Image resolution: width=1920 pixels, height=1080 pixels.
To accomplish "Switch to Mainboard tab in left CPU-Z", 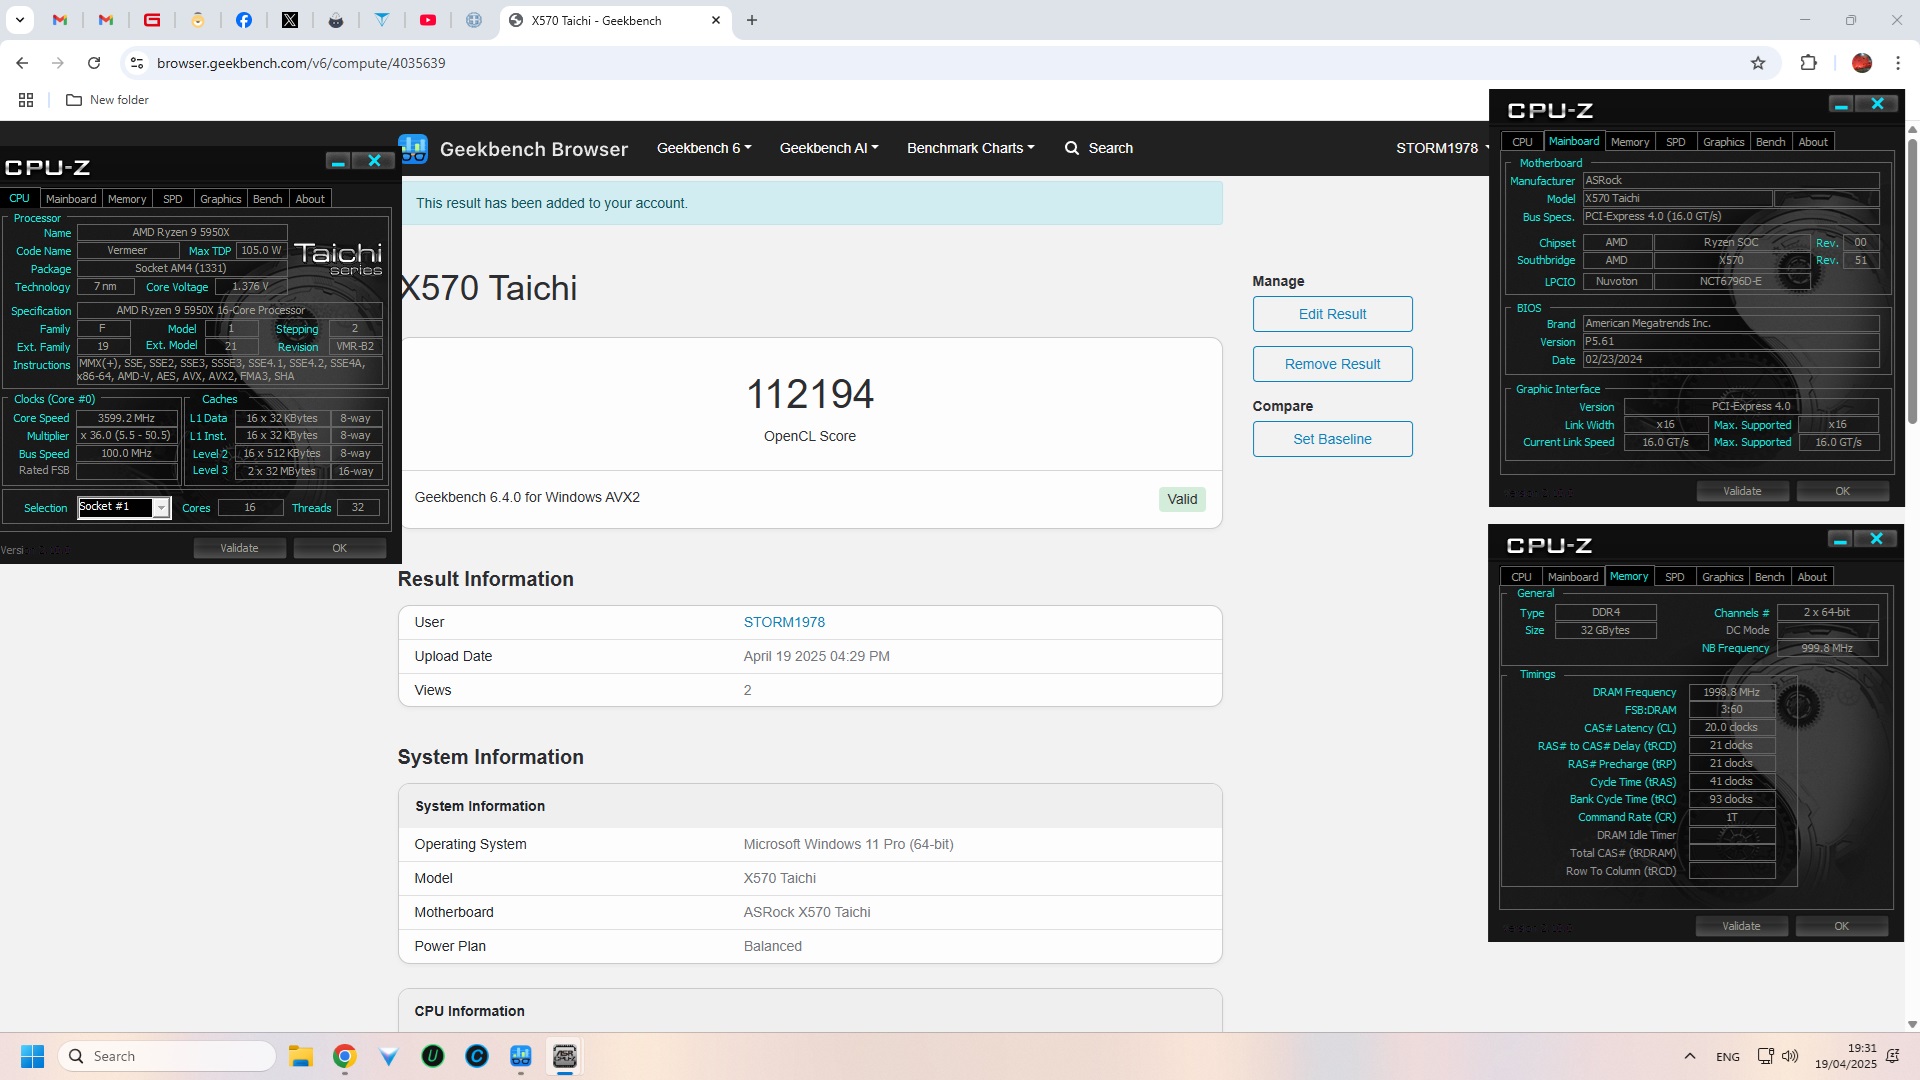I will (71, 199).
